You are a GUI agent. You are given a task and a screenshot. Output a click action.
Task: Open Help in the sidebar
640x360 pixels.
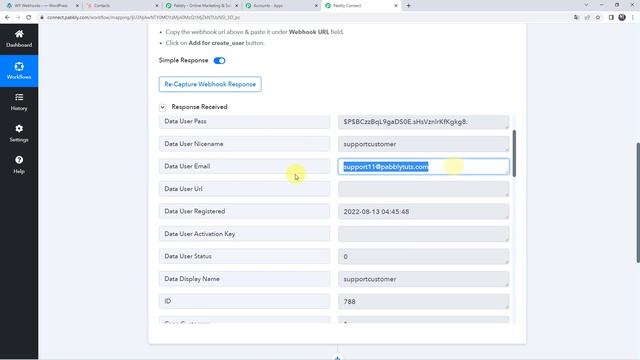pyautogui.click(x=19, y=165)
